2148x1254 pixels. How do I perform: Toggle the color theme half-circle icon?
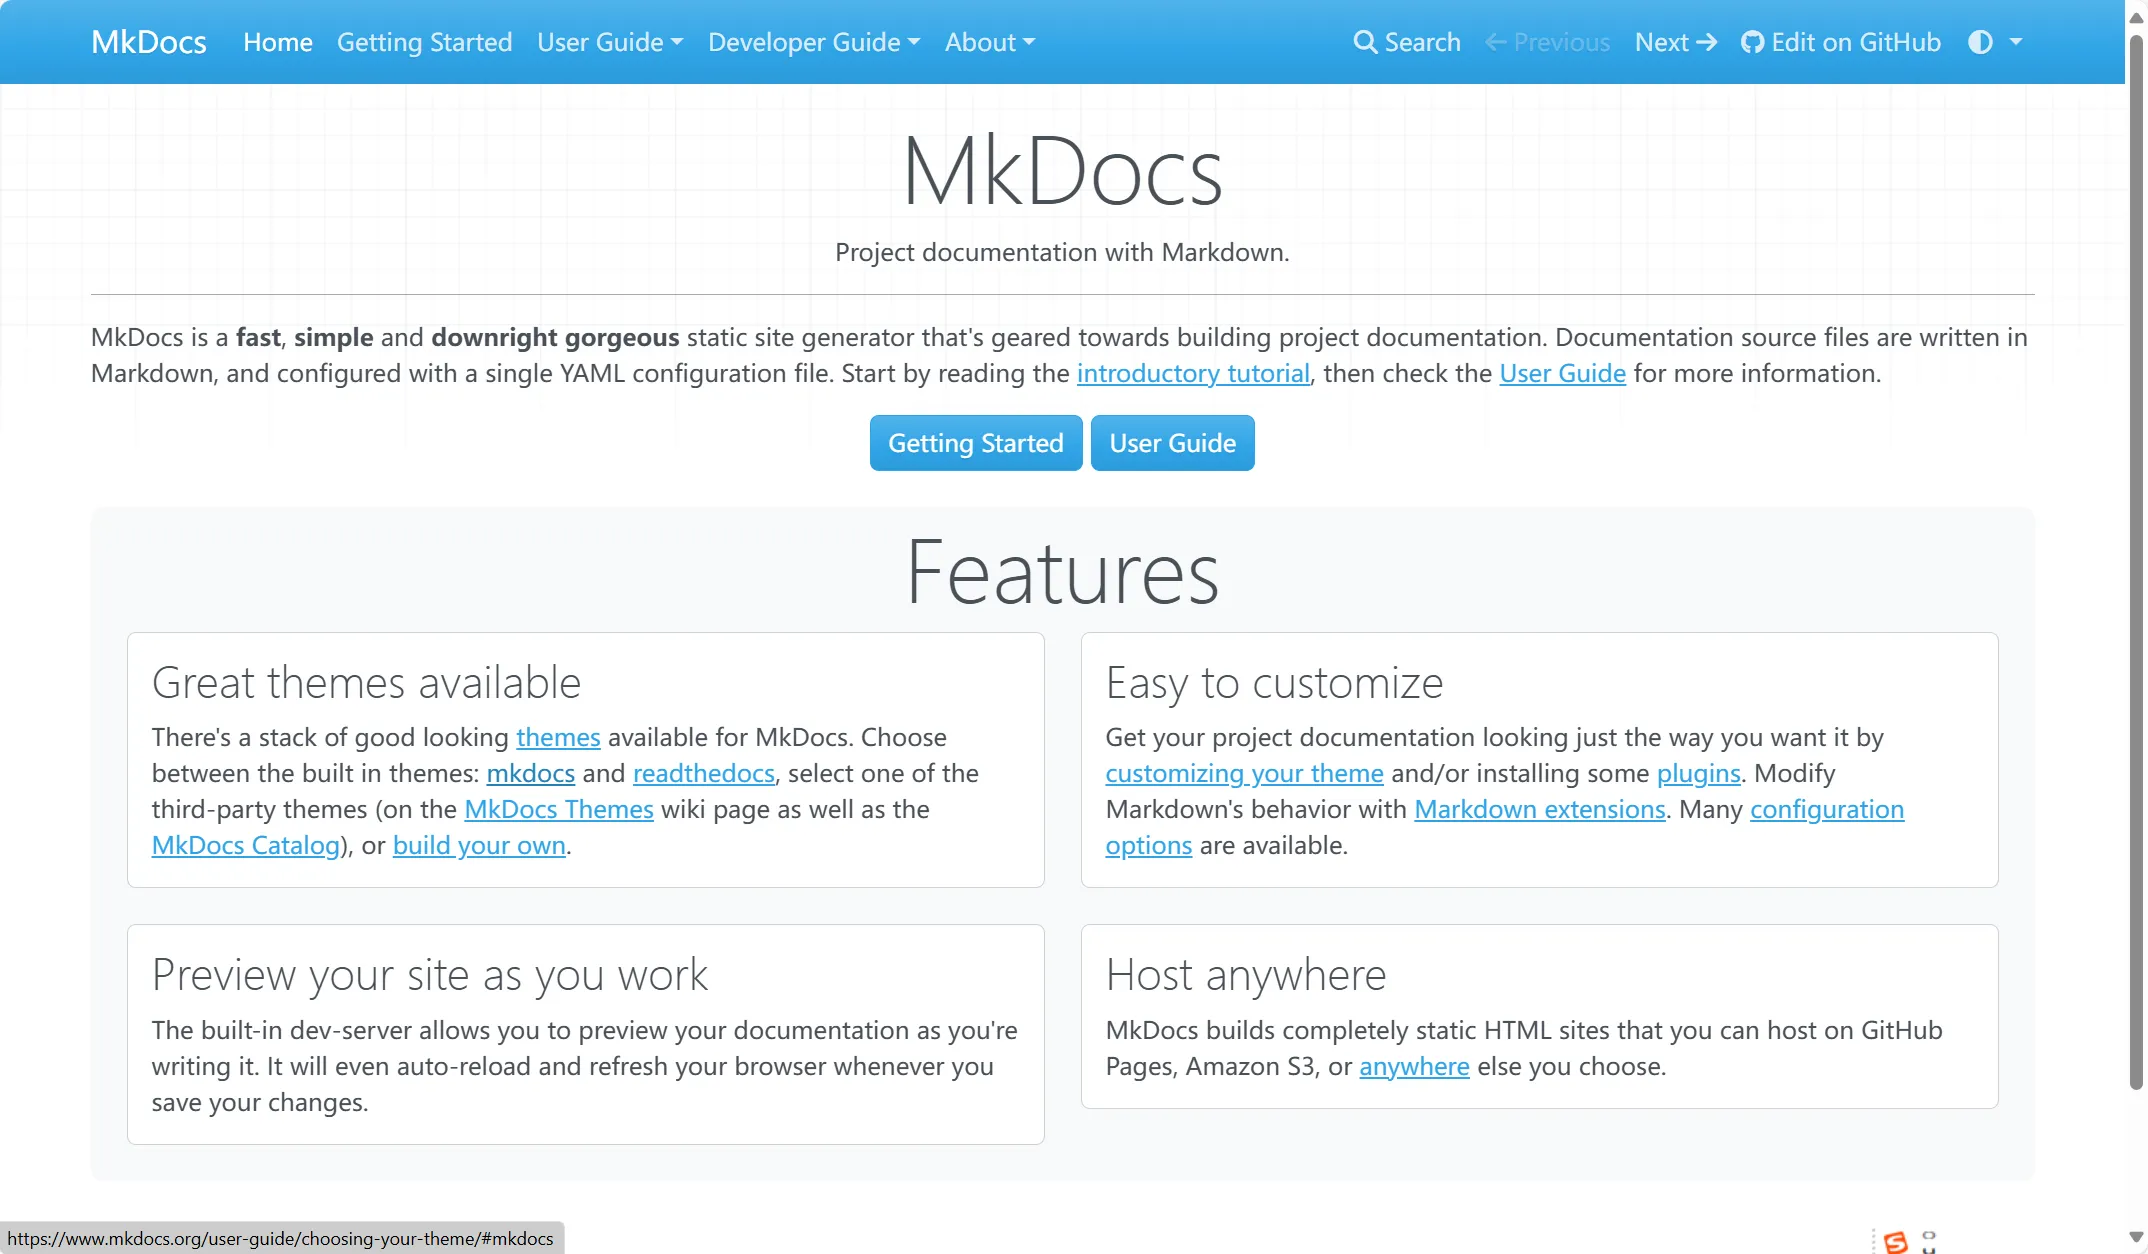pos(1980,42)
